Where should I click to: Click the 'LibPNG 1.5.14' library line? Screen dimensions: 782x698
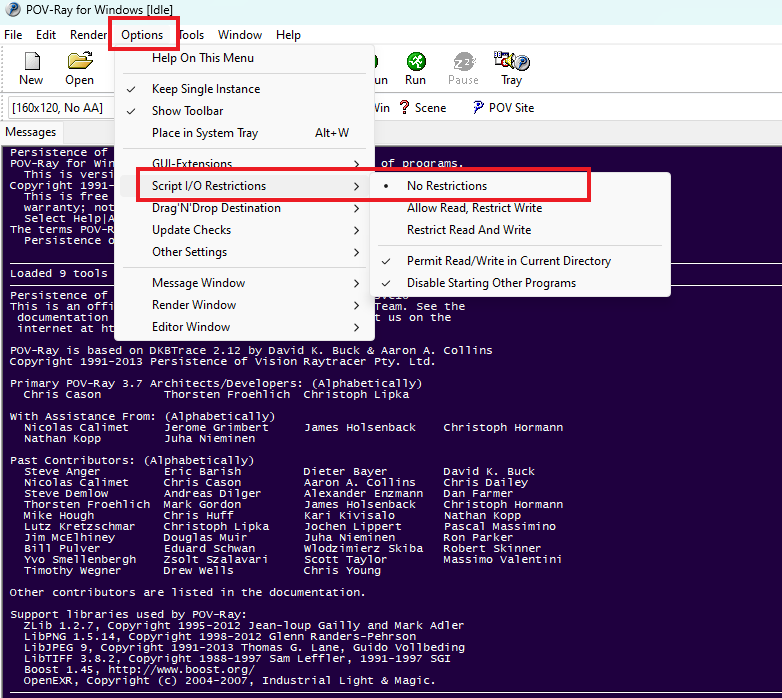click(x=220, y=636)
